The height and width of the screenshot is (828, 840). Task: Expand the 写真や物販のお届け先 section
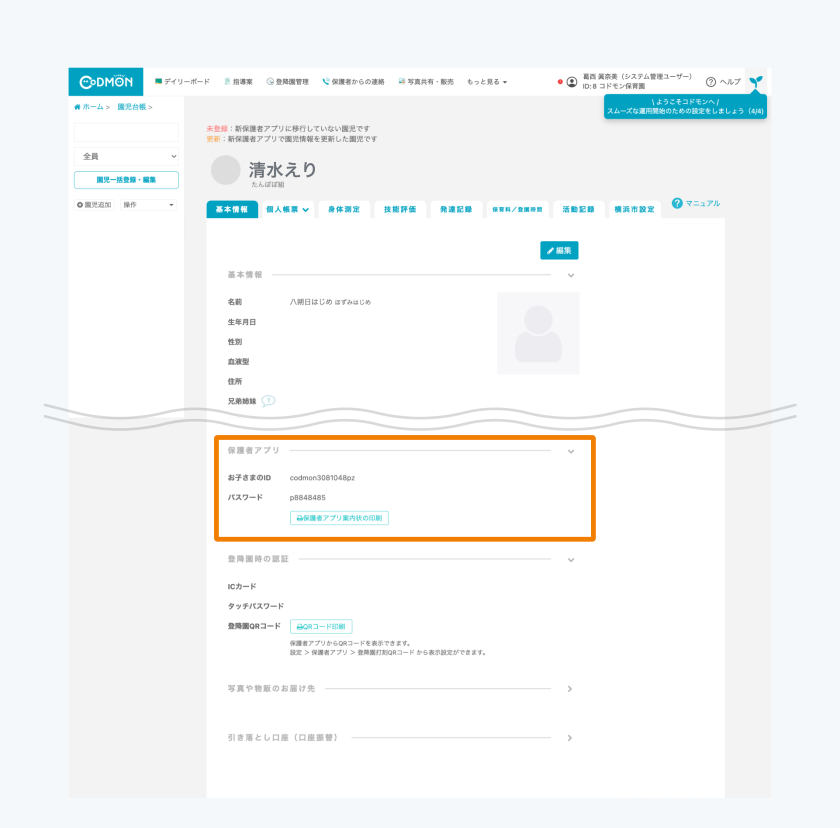(570, 689)
